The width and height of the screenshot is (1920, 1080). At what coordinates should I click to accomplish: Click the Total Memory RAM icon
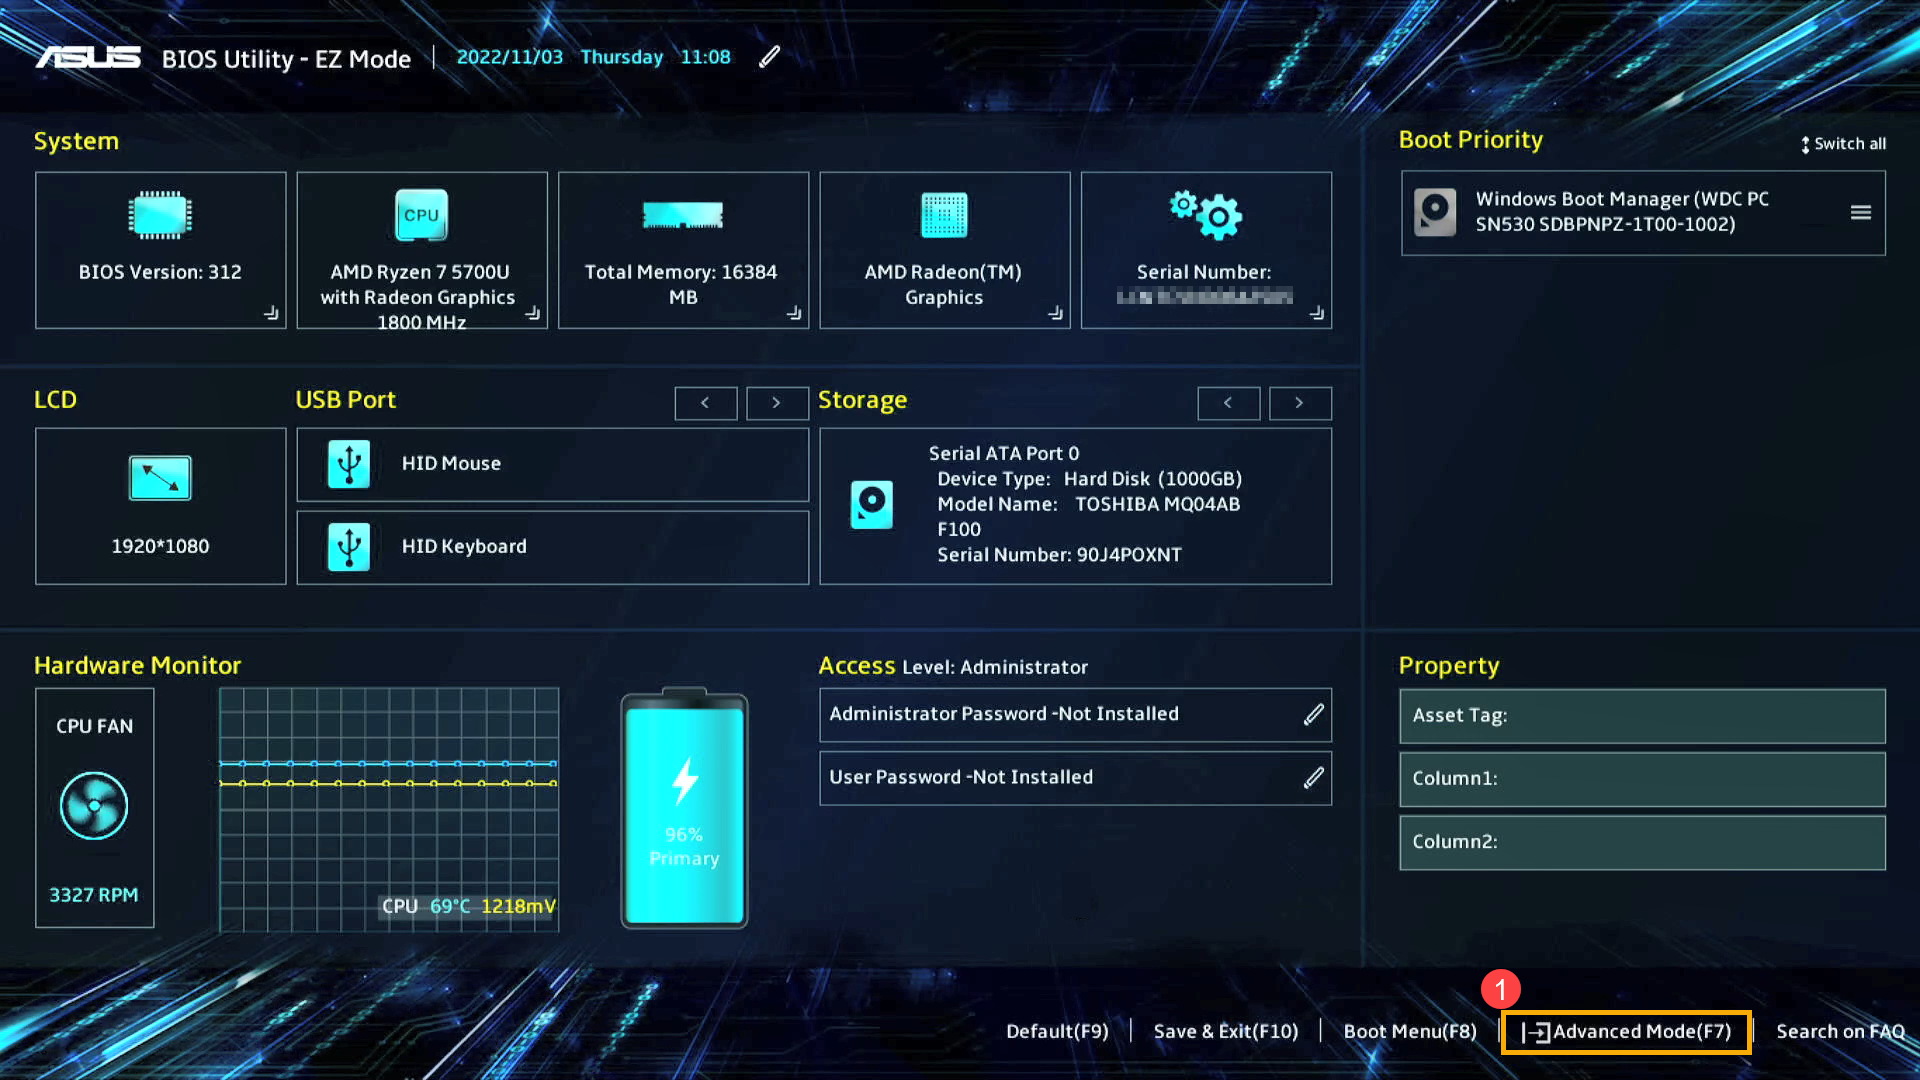[683, 215]
